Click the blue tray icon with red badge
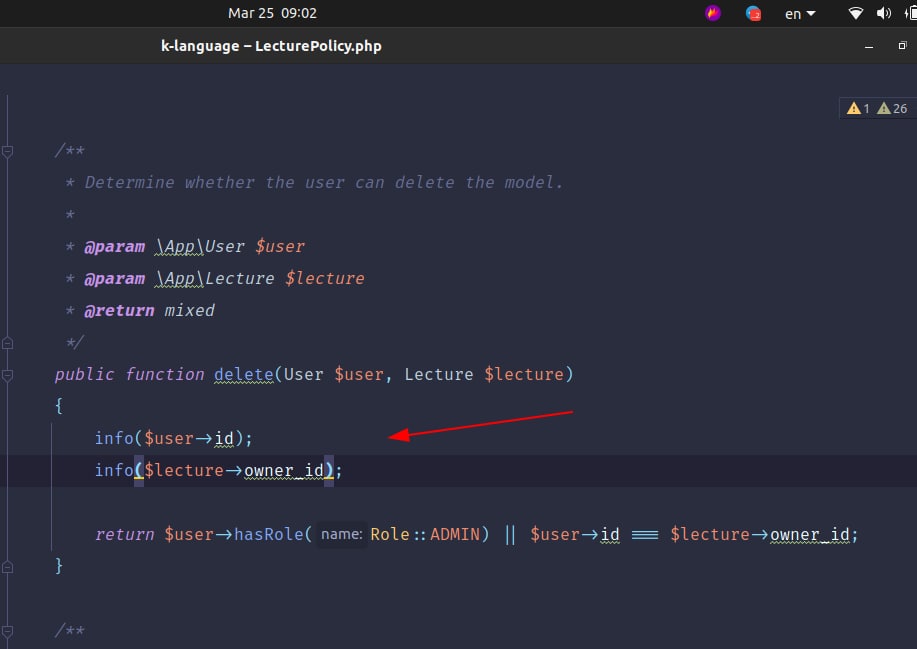The width and height of the screenshot is (917, 649). (x=753, y=13)
